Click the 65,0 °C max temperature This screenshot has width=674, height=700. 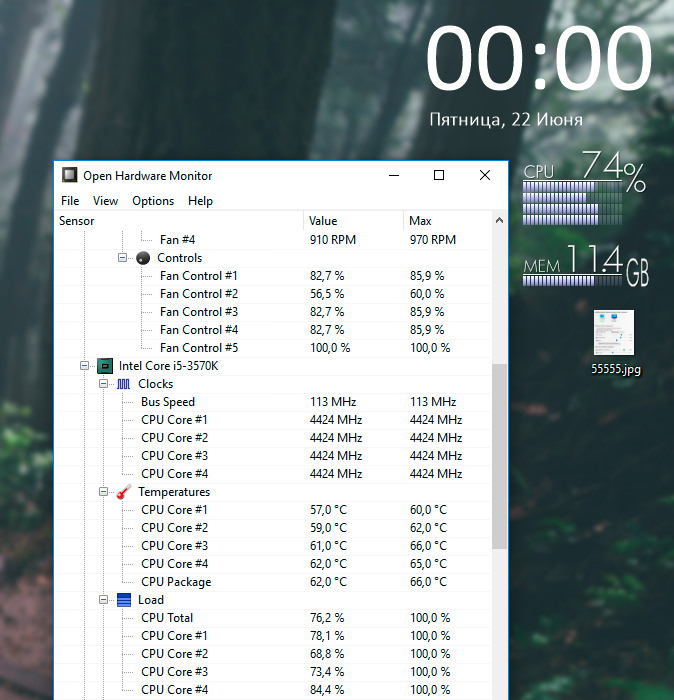(428, 564)
